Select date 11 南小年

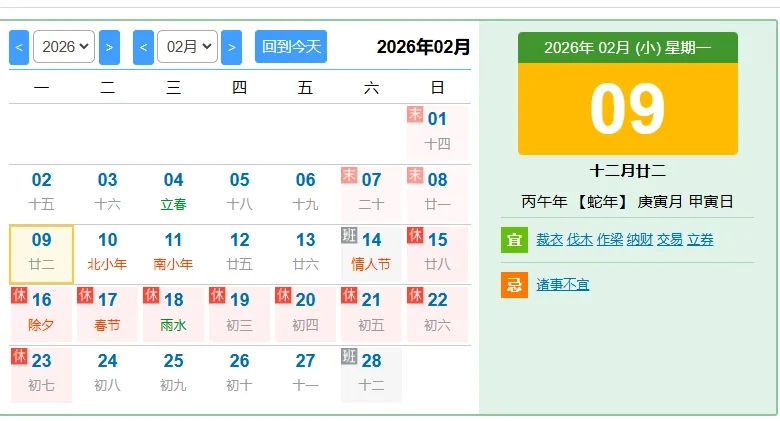coord(174,254)
